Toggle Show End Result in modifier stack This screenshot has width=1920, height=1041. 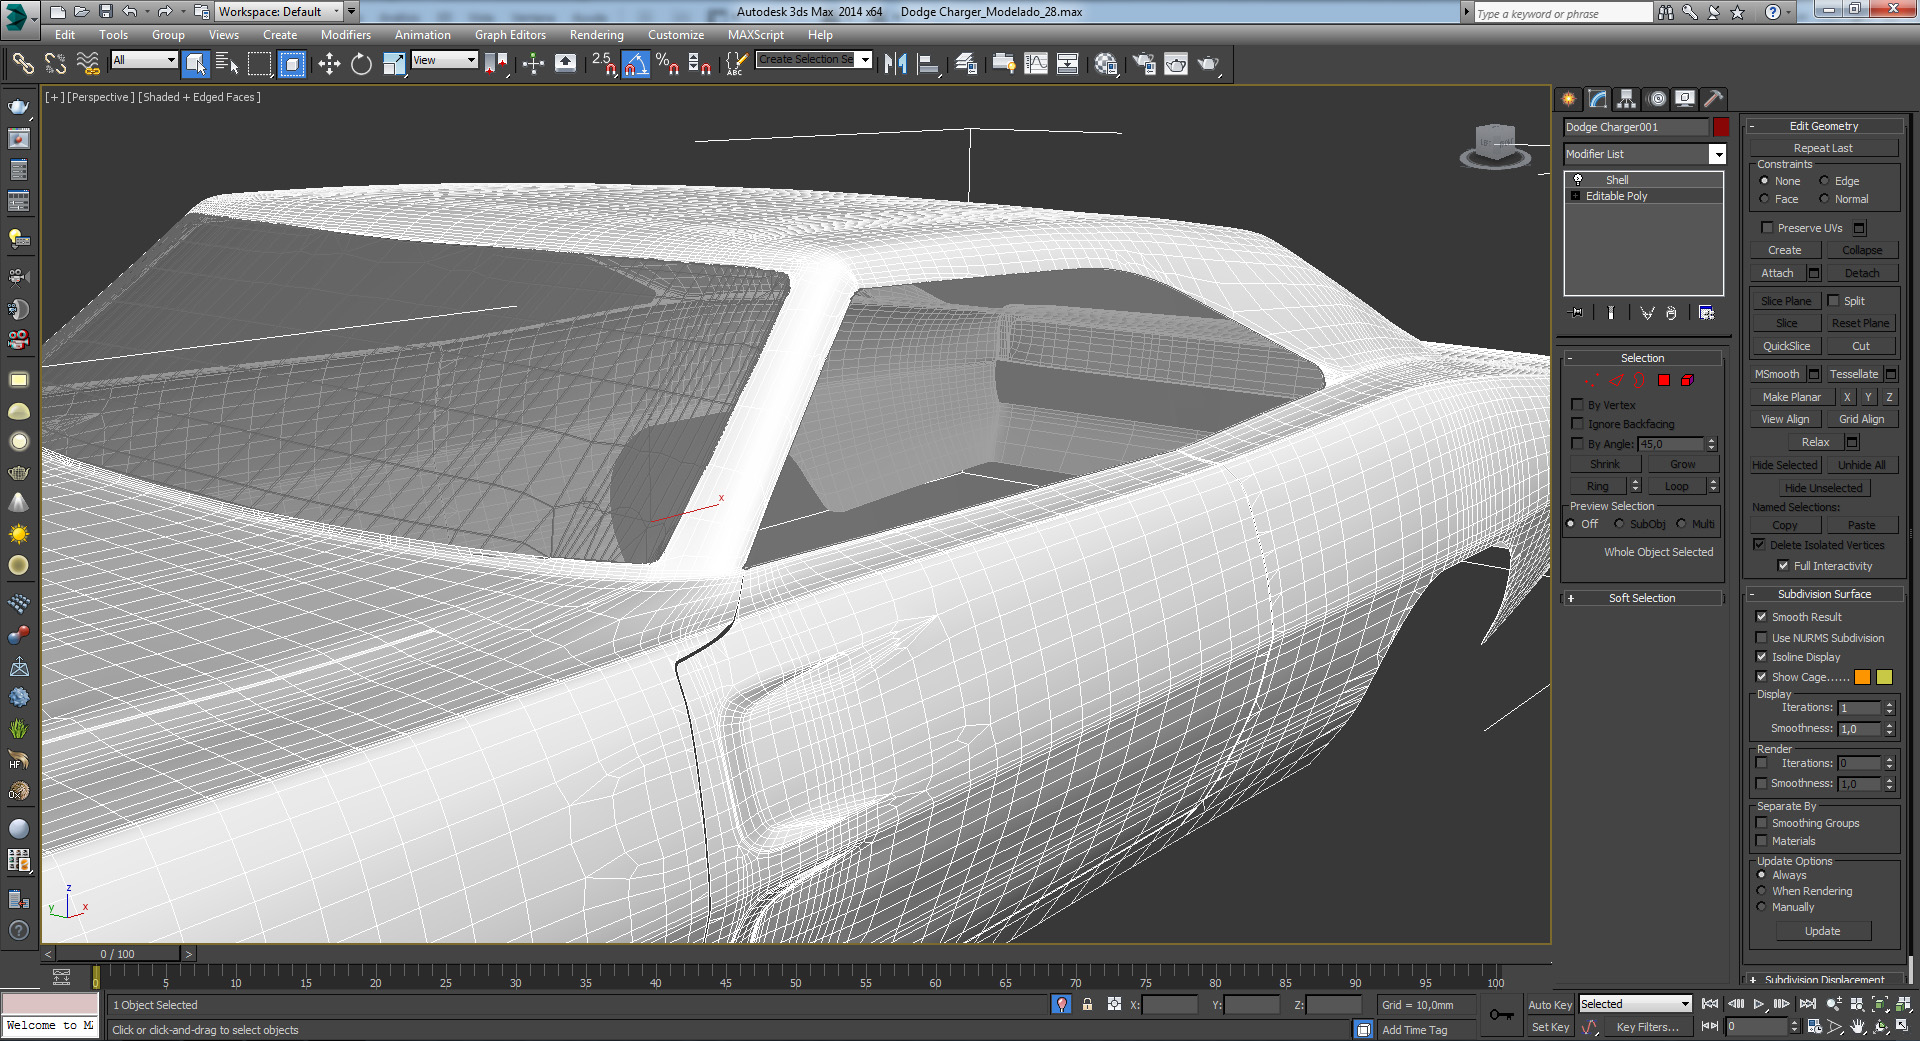(x=1611, y=313)
